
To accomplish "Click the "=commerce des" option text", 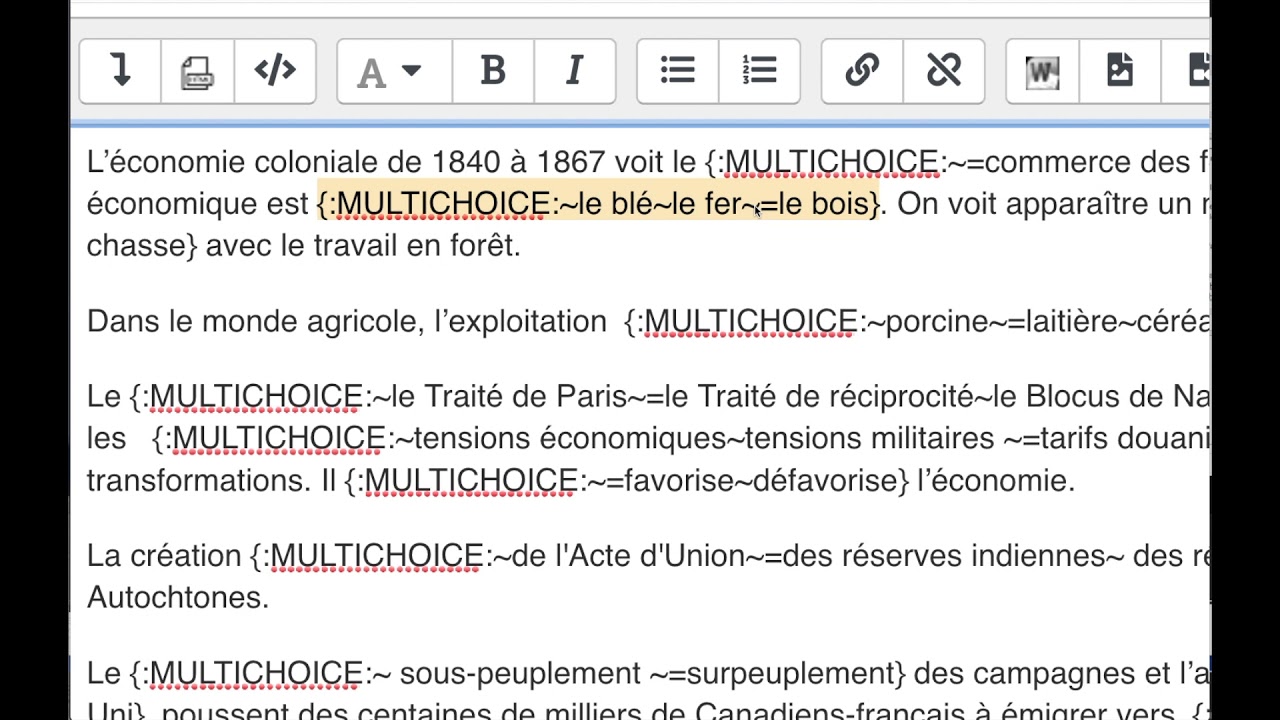I will (x=1078, y=162).
